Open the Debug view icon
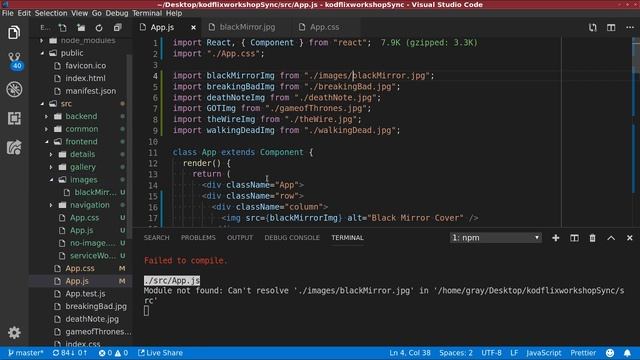The image size is (640, 360). (14, 89)
